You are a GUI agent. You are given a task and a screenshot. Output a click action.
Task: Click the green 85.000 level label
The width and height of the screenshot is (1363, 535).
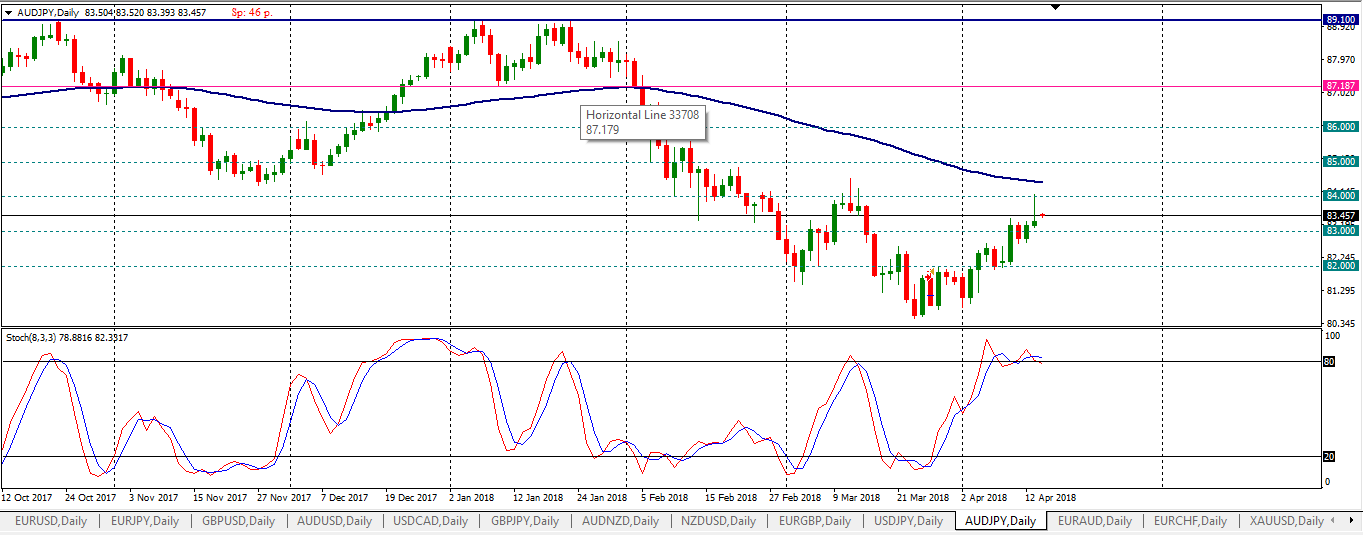click(1340, 161)
